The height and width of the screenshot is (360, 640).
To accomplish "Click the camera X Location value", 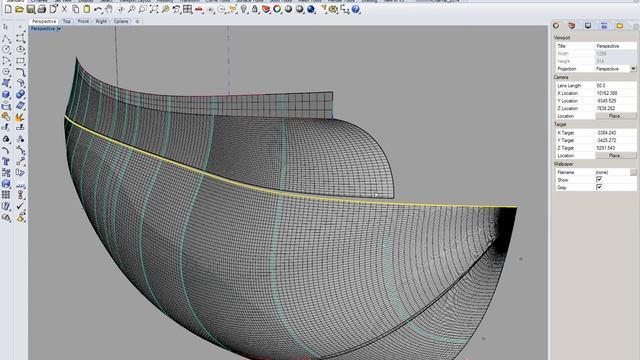I will click(616, 93).
